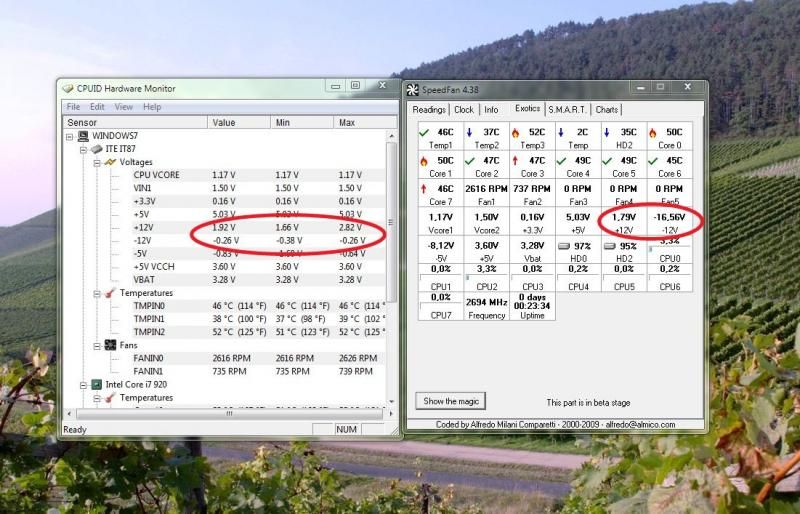Viewport: 800px width, 514px height.
Task: Collapse the ITE IT87 Temperatures node
Action: tap(97, 293)
